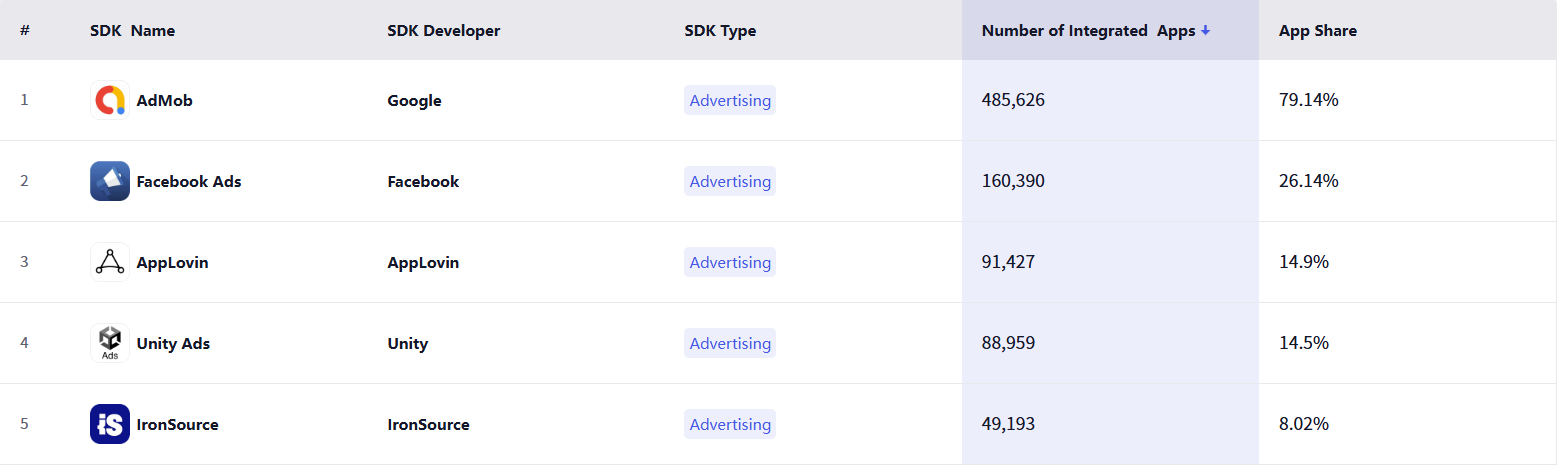The image size is (1557, 465).
Task: Click rank number 5 in IronSource row
Action: point(24,424)
